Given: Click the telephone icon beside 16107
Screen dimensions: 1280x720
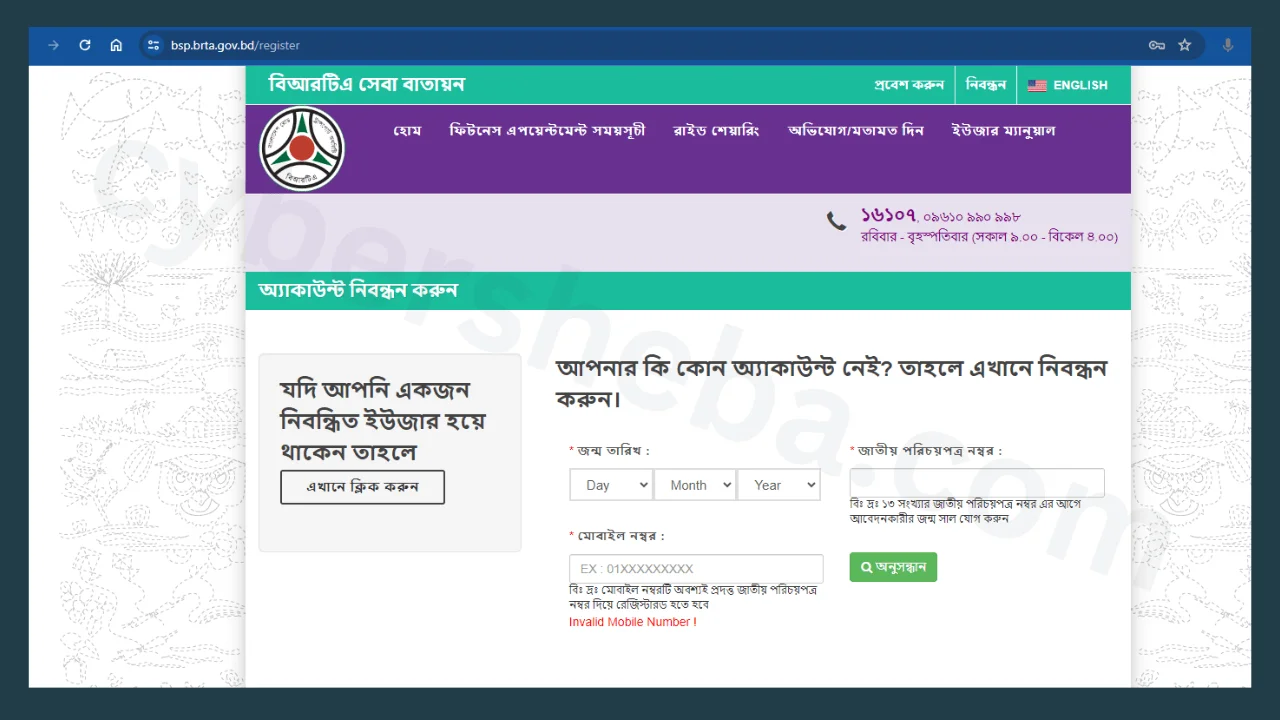Looking at the screenshot, I should [836, 222].
